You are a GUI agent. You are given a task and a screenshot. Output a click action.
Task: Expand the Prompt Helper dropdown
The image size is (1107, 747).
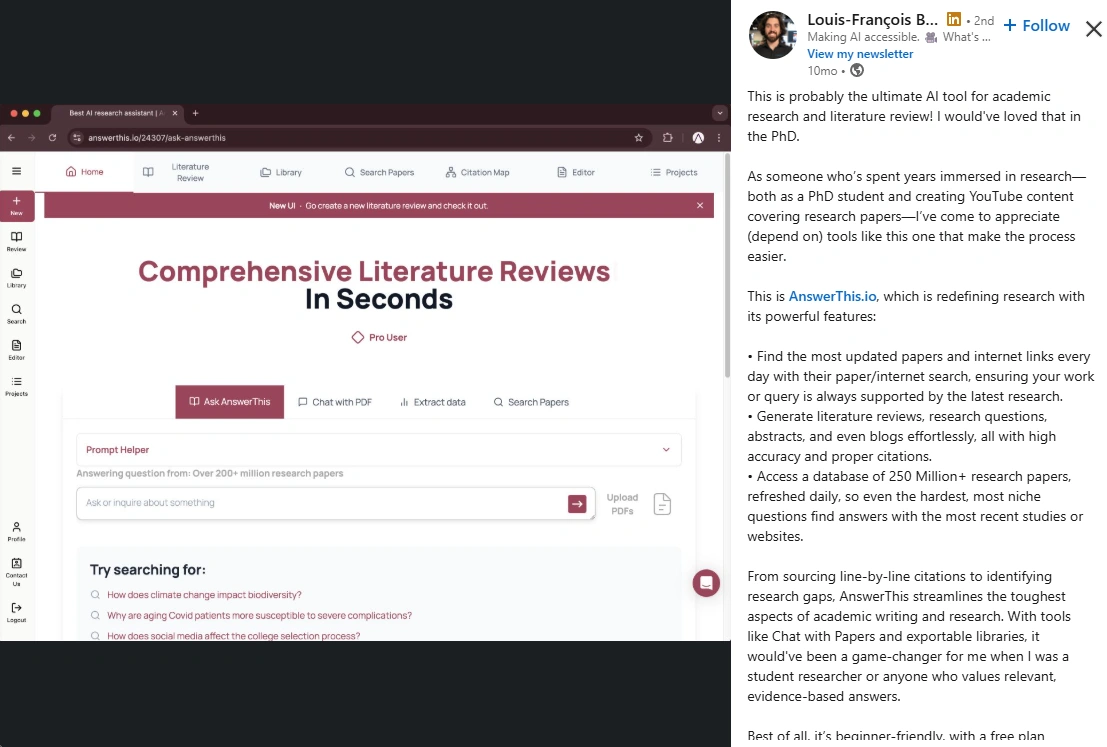pos(378,450)
